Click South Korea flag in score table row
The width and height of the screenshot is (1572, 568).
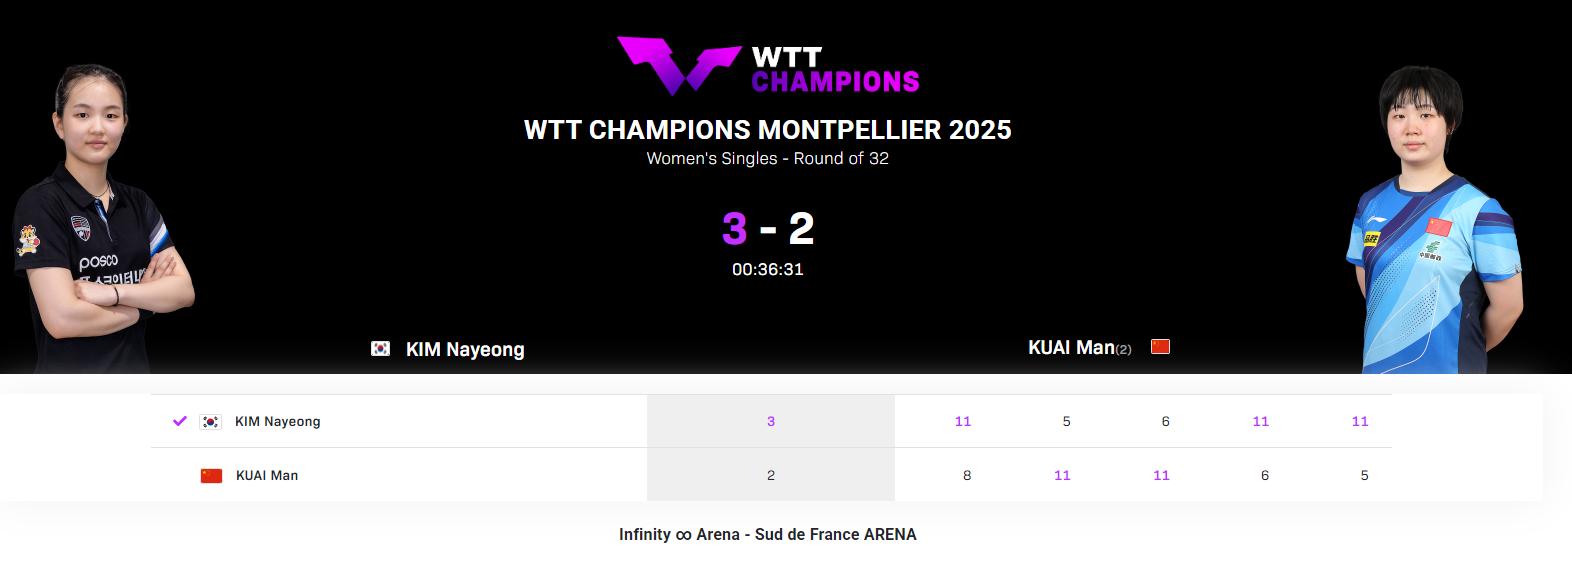(x=210, y=422)
